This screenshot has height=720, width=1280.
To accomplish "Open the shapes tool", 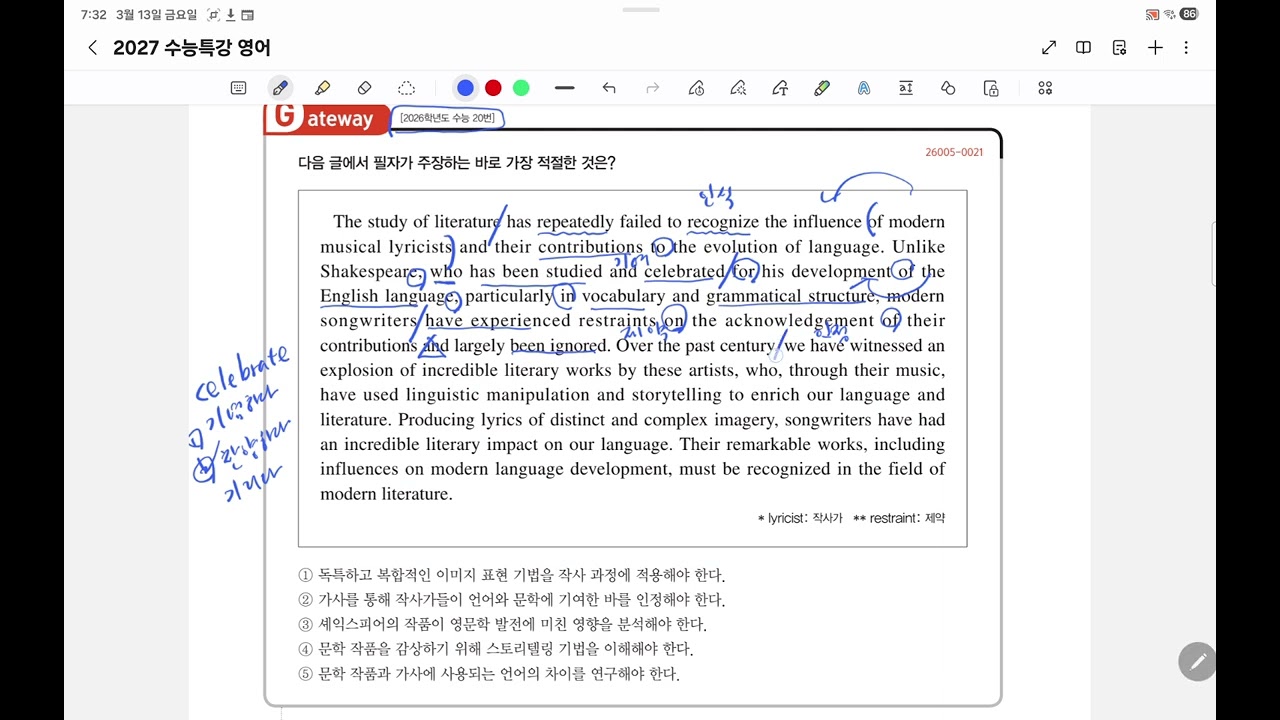I will click(x=948, y=88).
